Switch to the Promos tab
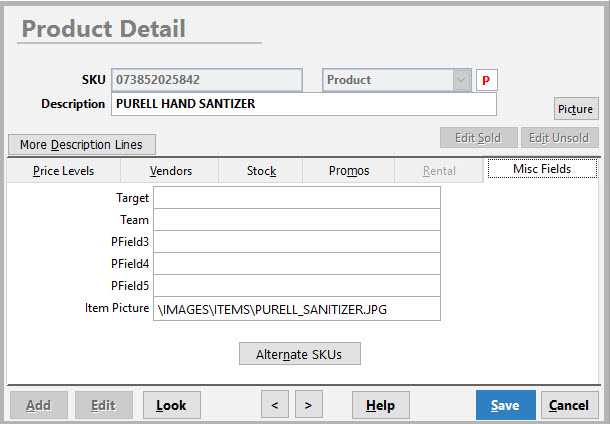Screen dimensions: 610x424 click(349, 171)
